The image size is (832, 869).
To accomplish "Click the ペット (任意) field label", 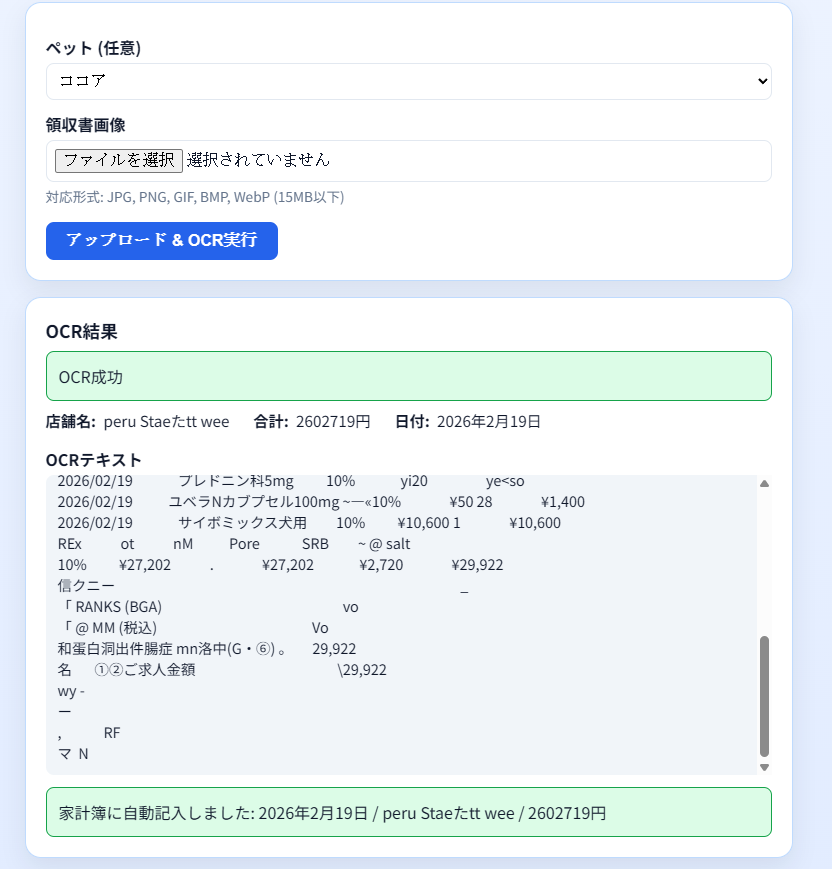I will click(x=80, y=47).
